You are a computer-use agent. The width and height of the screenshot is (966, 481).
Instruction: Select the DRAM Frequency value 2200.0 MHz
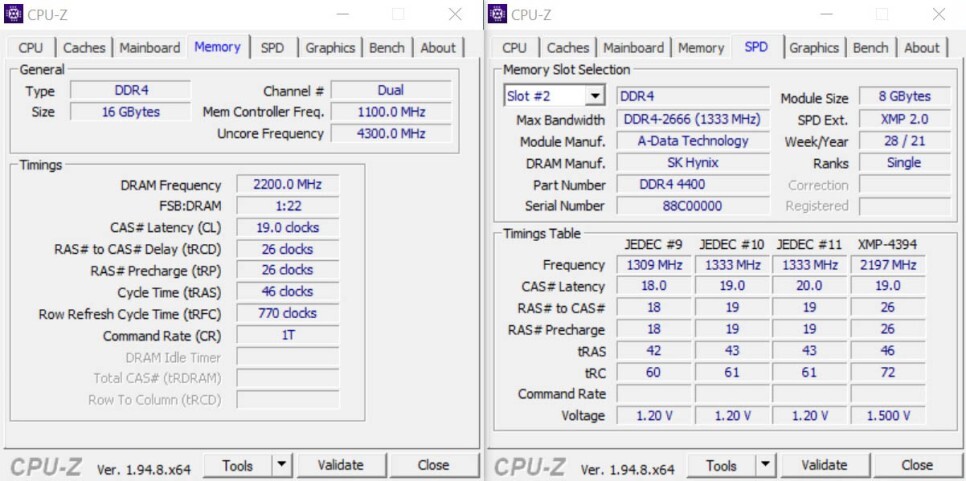click(x=288, y=184)
